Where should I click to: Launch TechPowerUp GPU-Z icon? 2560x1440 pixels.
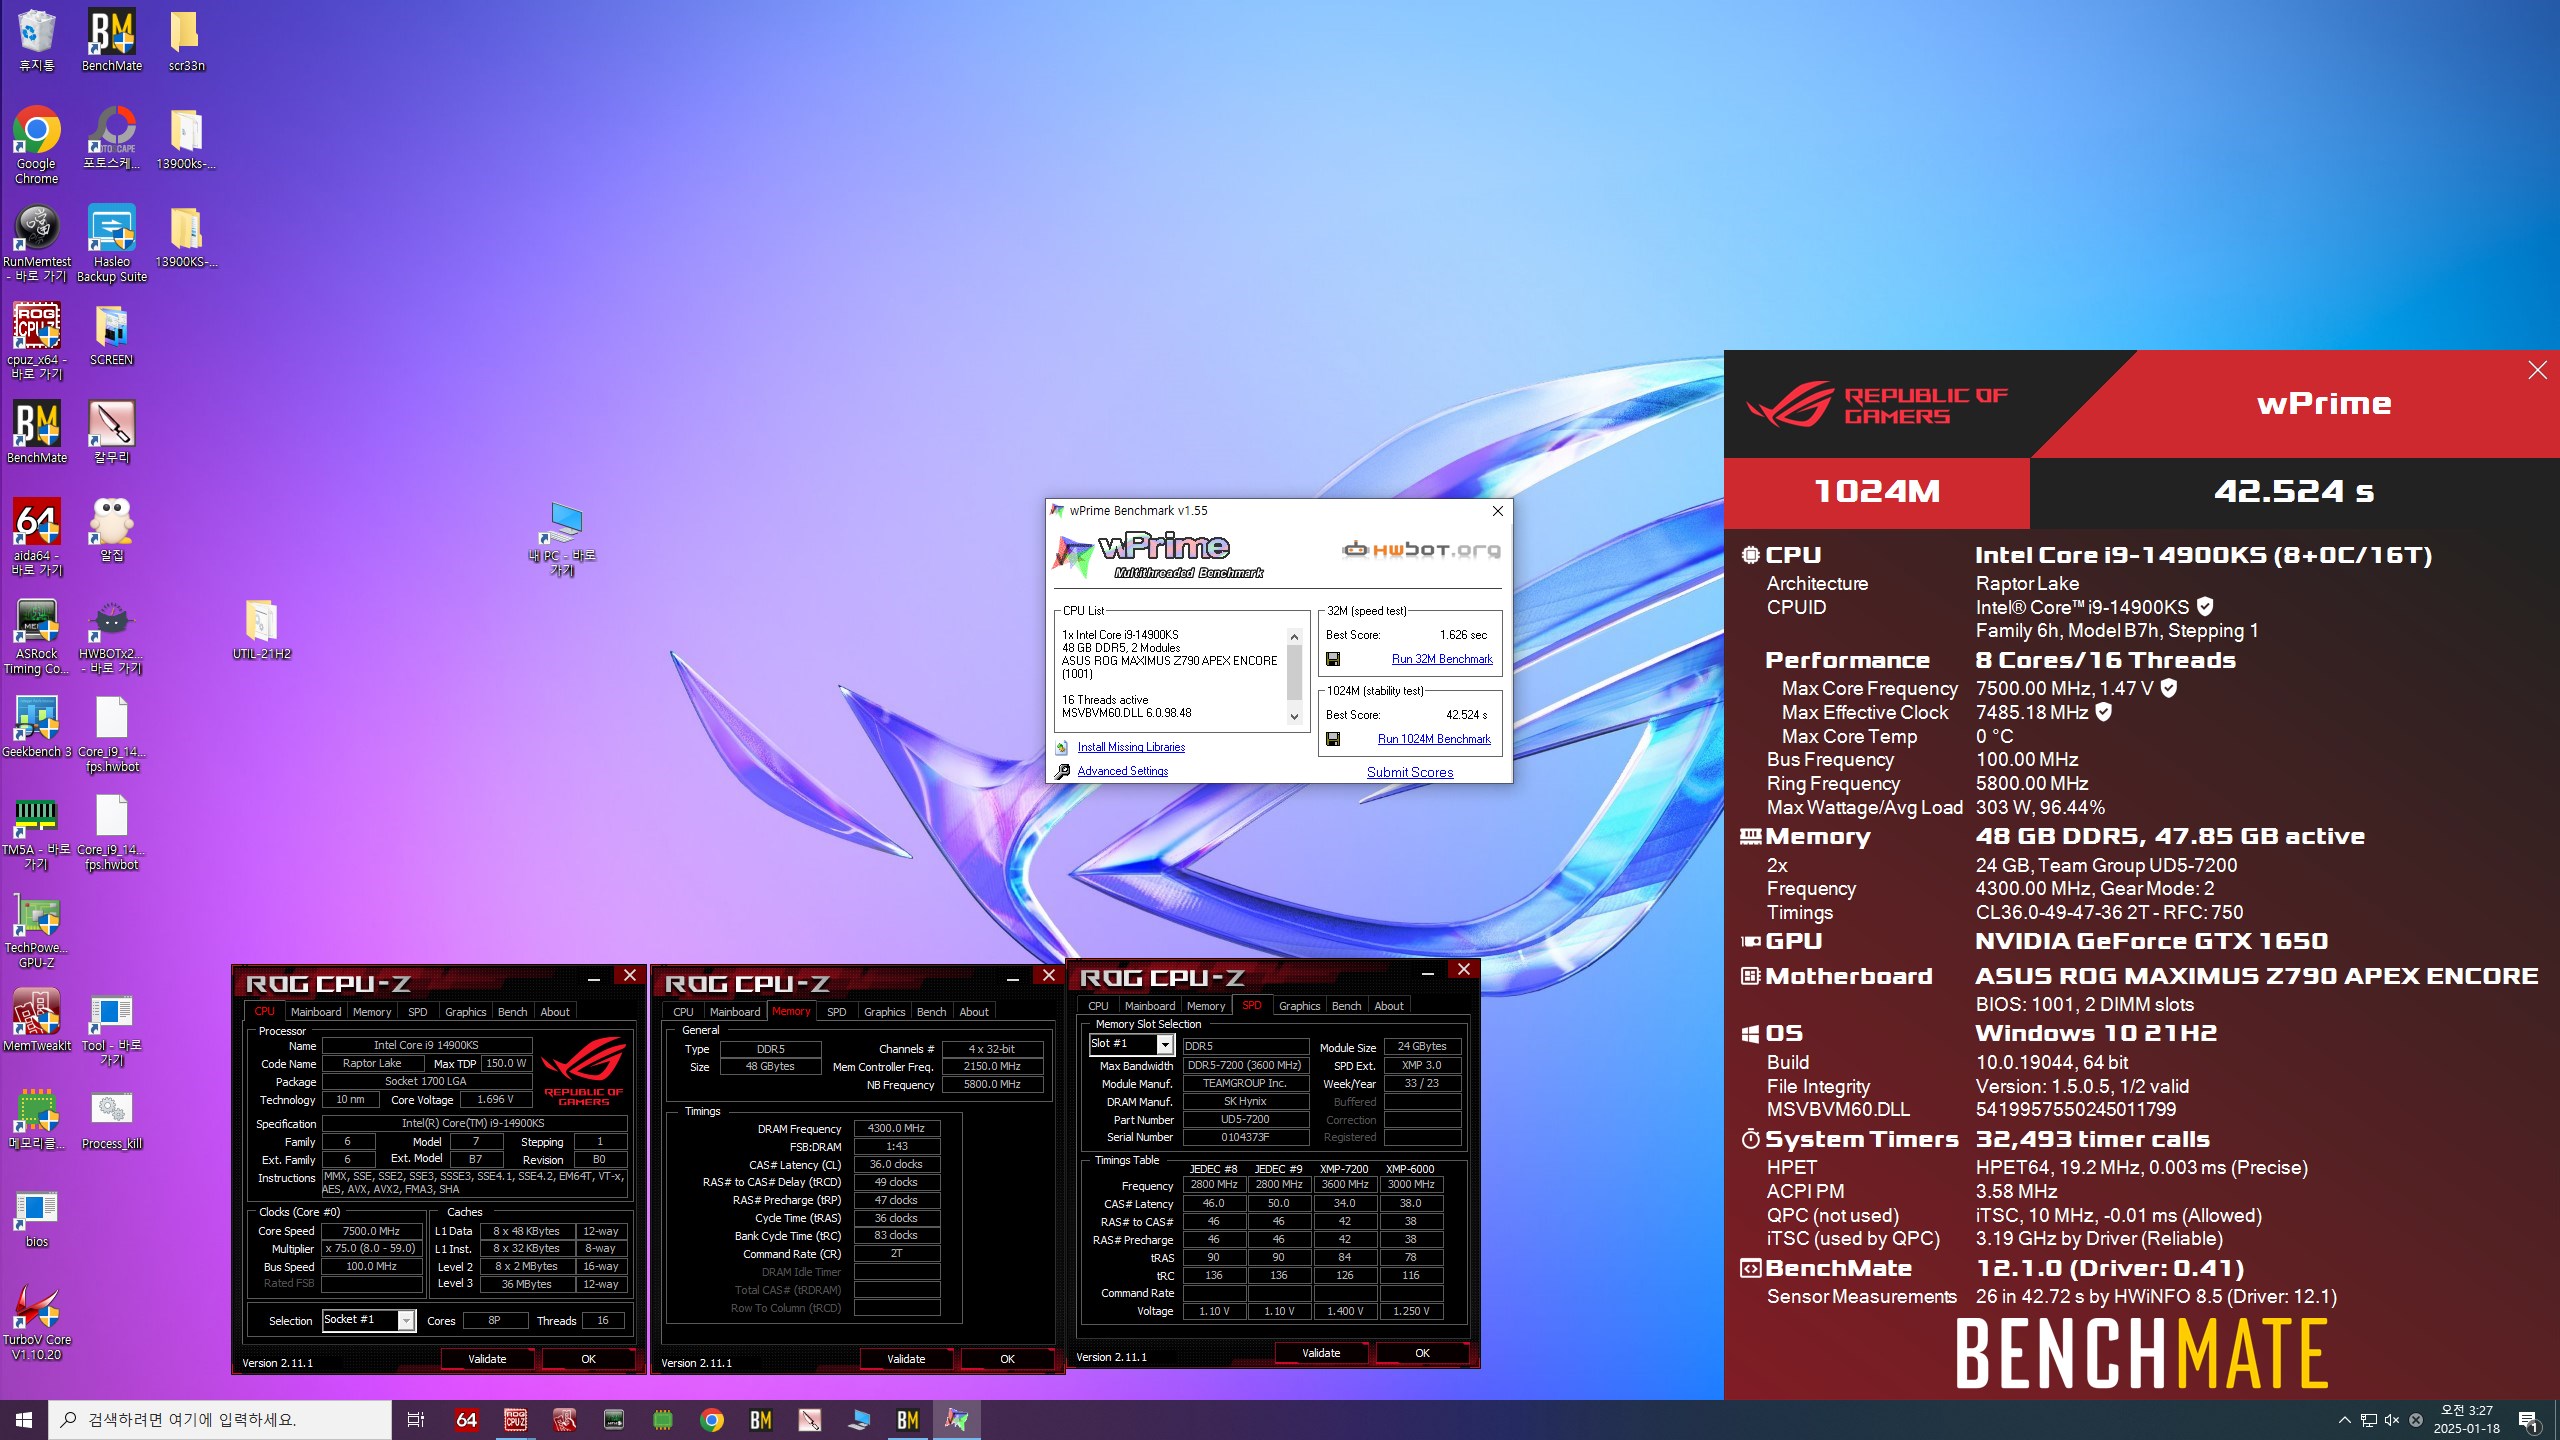pyautogui.click(x=36, y=929)
